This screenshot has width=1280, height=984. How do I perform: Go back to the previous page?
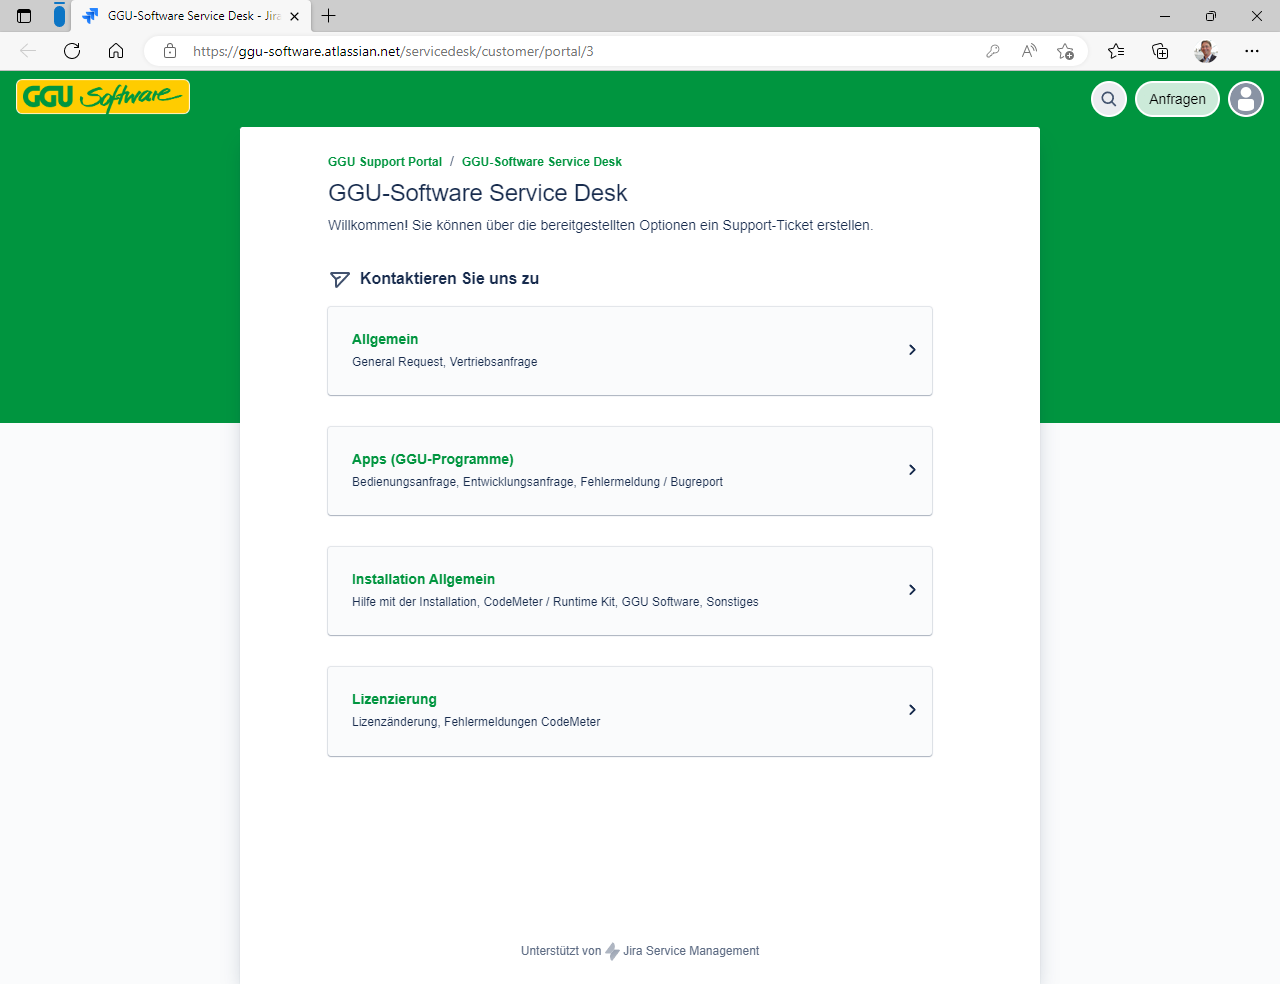[x=28, y=51]
